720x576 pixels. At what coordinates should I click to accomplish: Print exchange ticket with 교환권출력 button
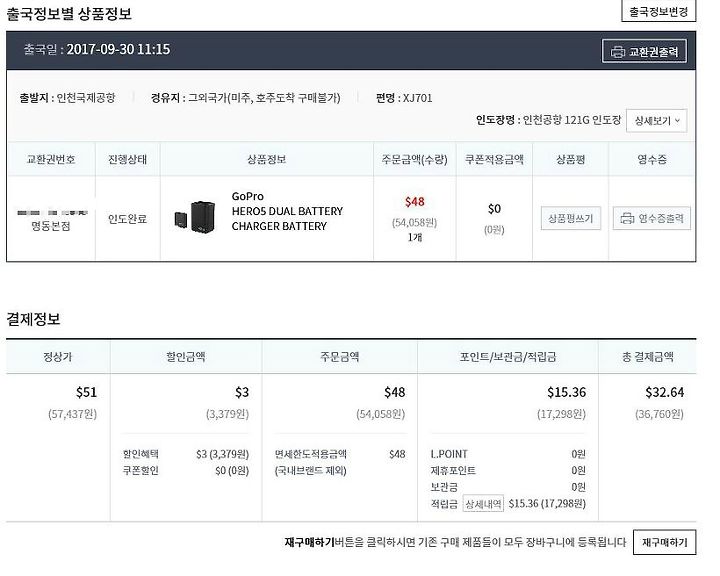point(644,51)
